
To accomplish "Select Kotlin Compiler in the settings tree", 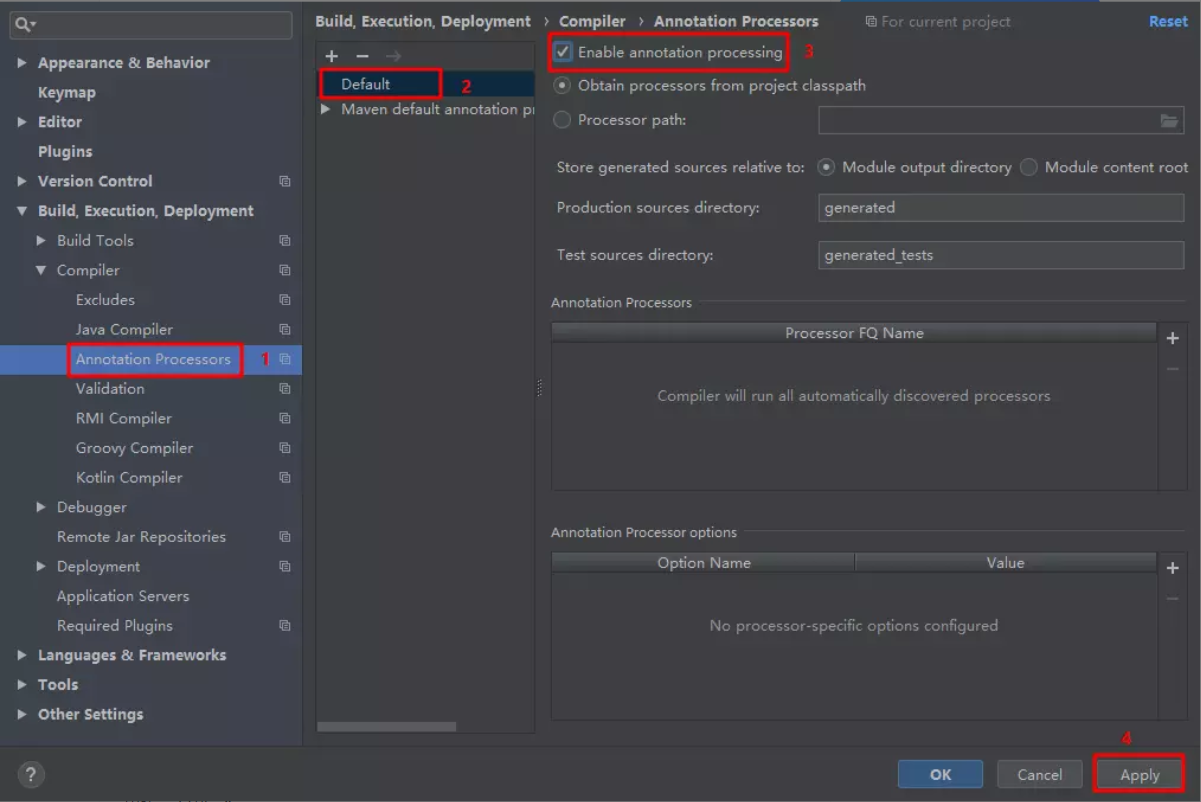I will pyautogui.click(x=129, y=477).
